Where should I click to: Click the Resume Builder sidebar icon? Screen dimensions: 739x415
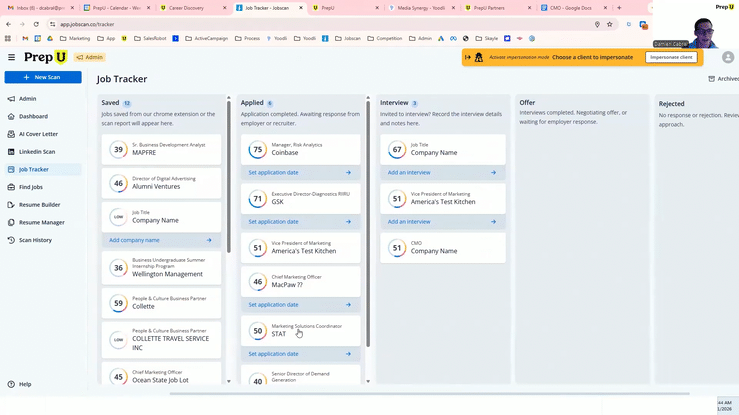11,205
